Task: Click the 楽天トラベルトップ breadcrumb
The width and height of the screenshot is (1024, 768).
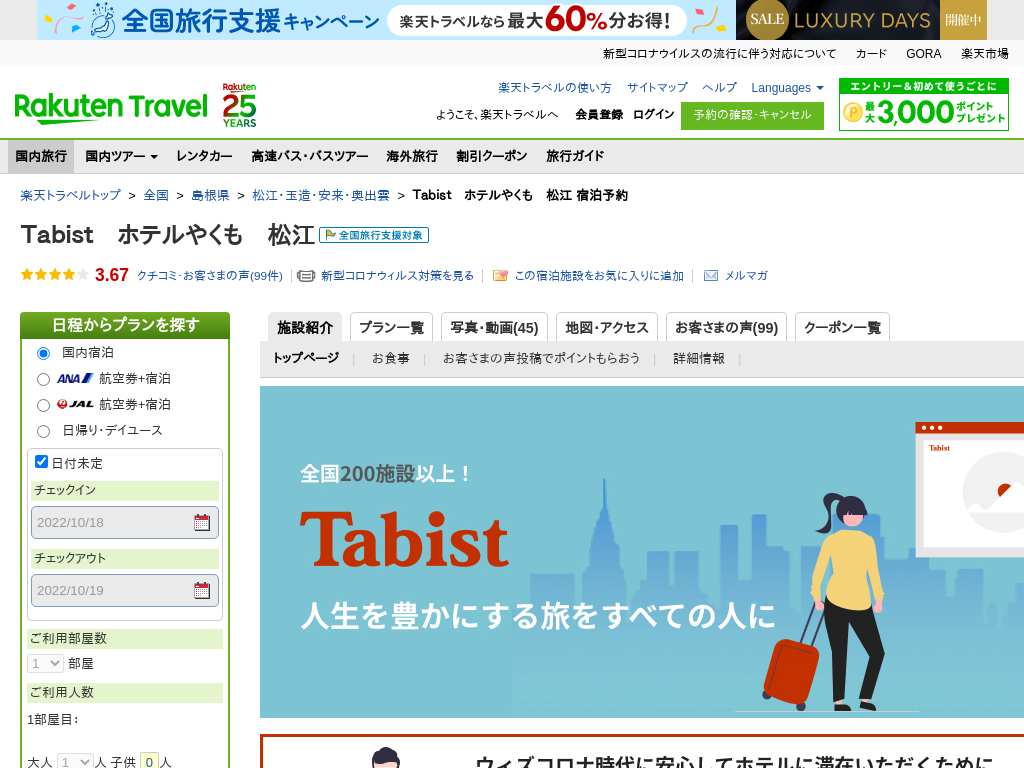Action: (71, 195)
